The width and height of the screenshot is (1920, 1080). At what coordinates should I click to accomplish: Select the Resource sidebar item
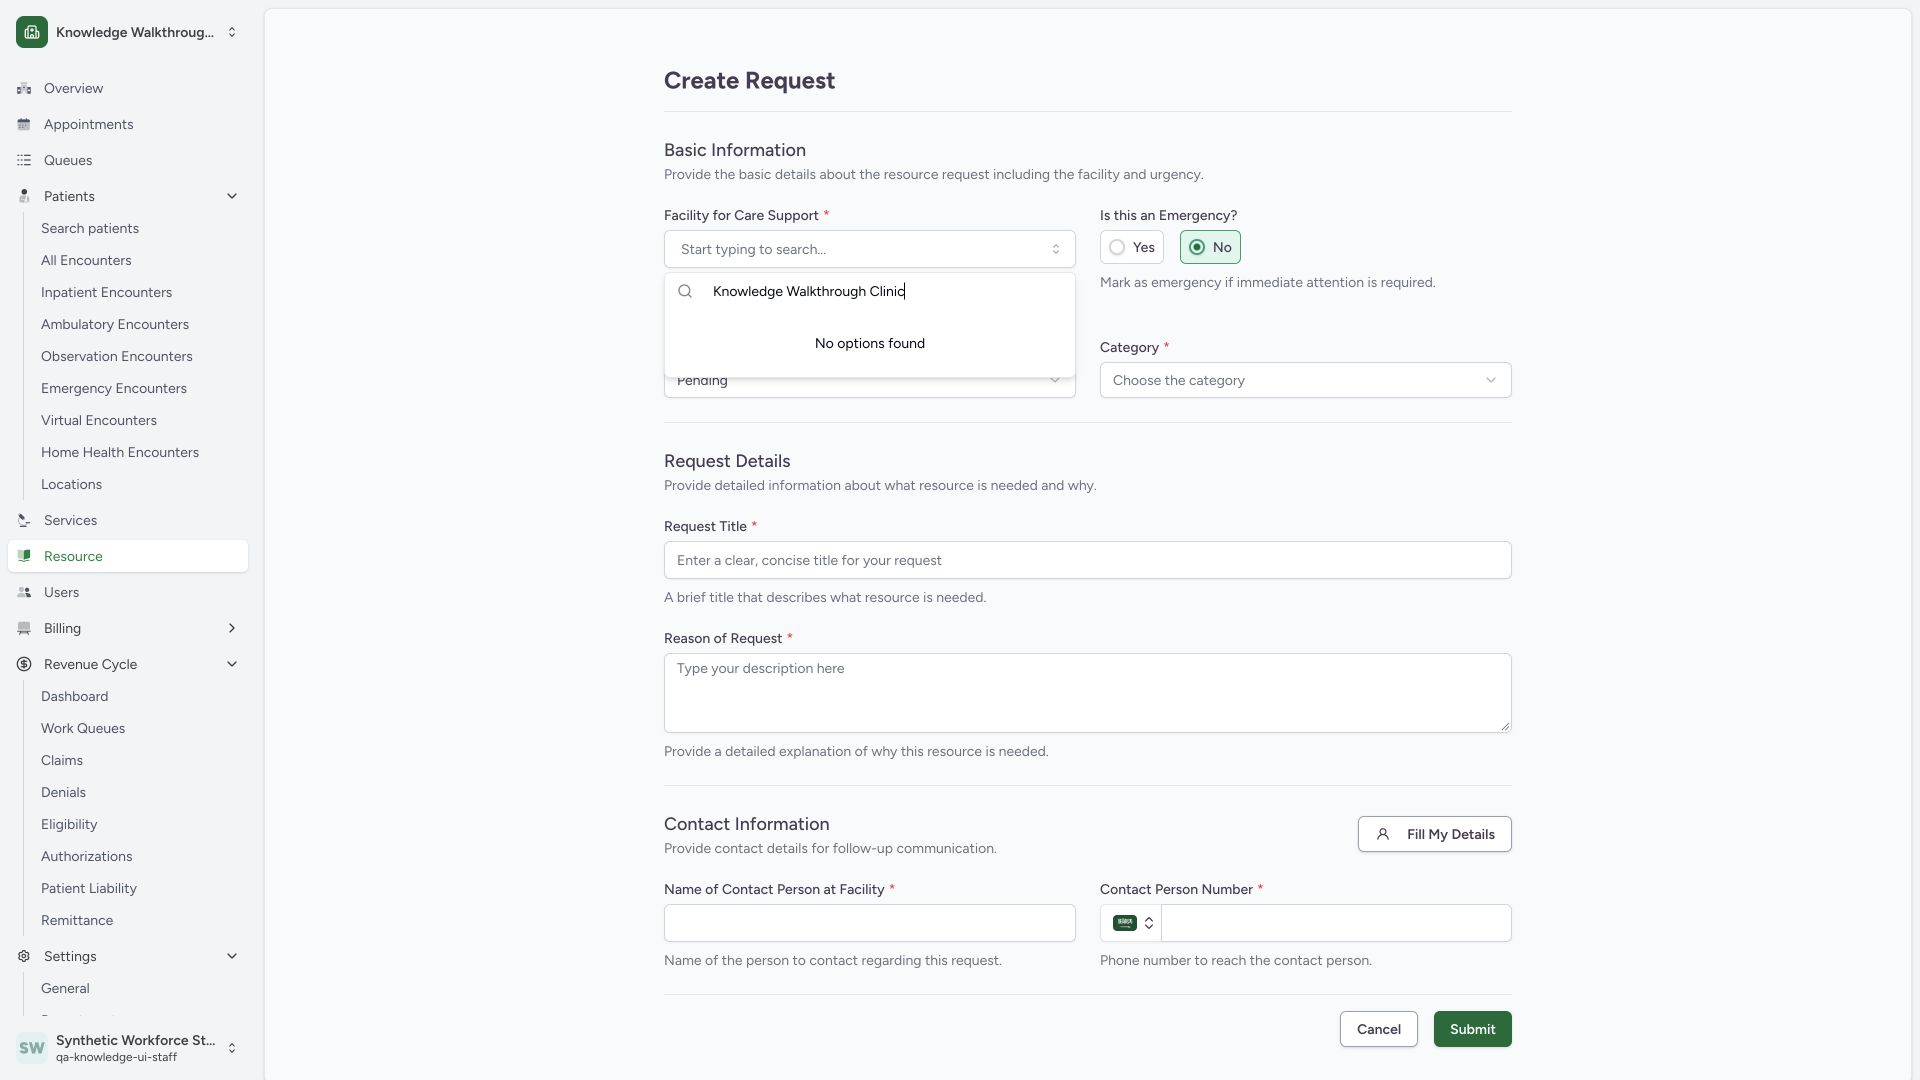(128, 556)
